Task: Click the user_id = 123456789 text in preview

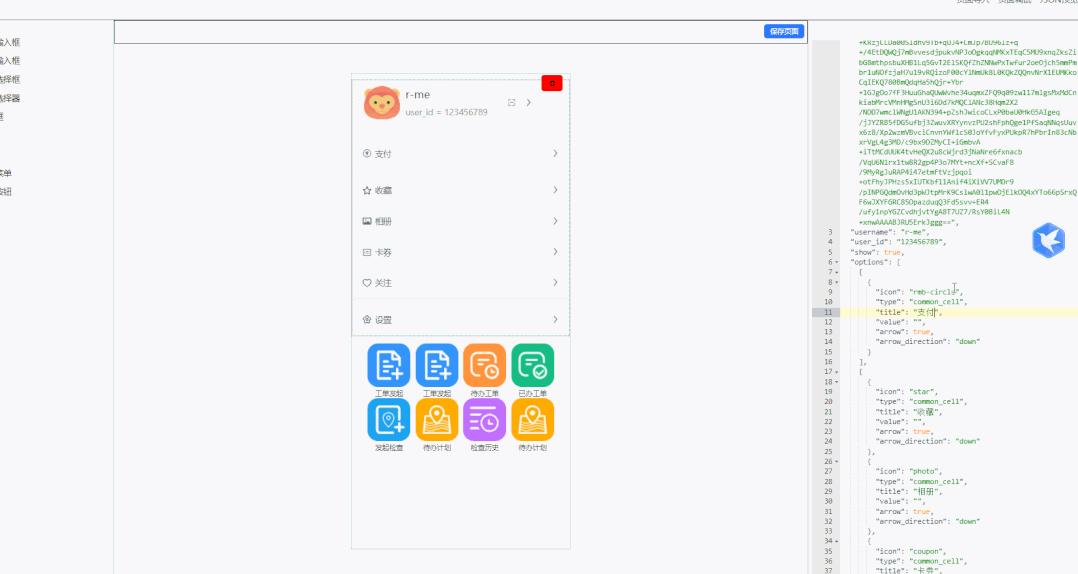Action: (446, 112)
